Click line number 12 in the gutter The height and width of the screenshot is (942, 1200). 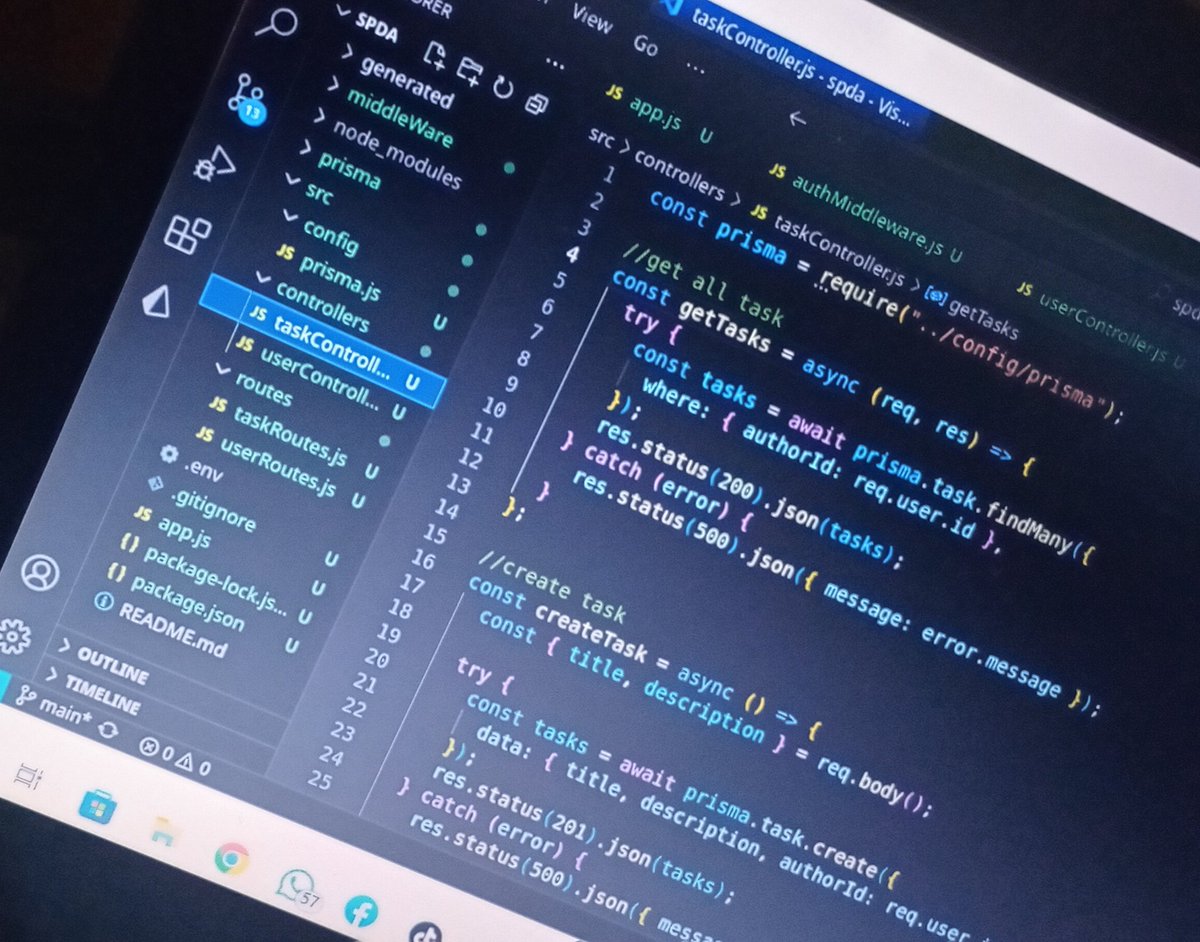tap(468, 458)
